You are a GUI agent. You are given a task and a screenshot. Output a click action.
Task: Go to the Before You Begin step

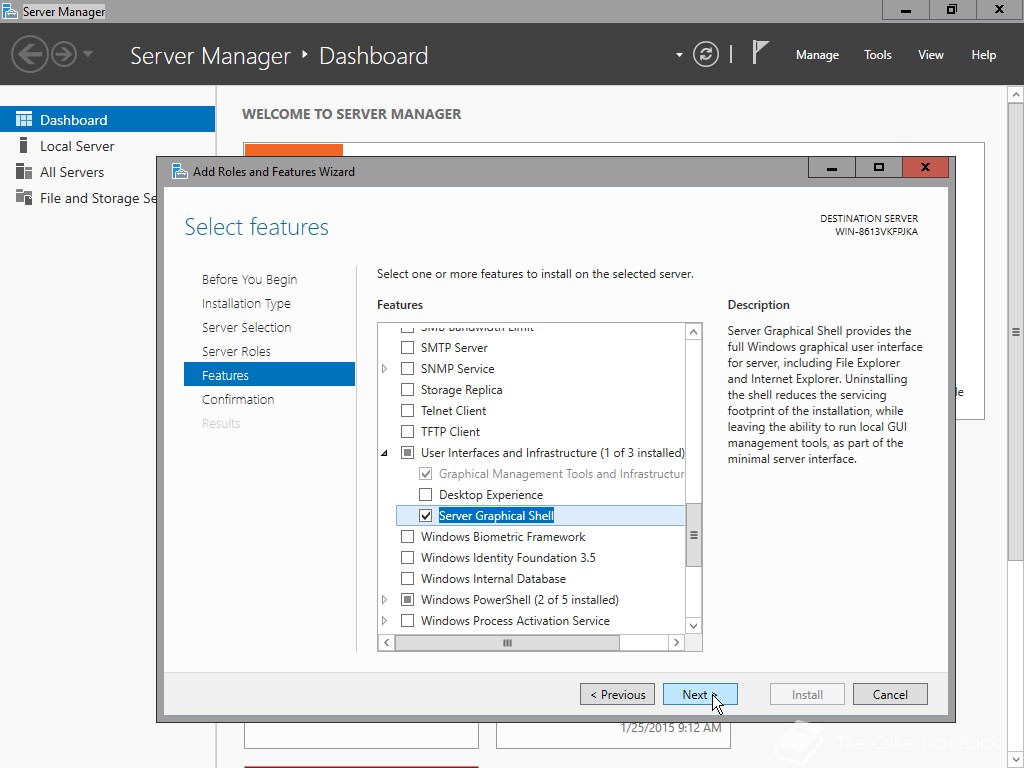(249, 280)
